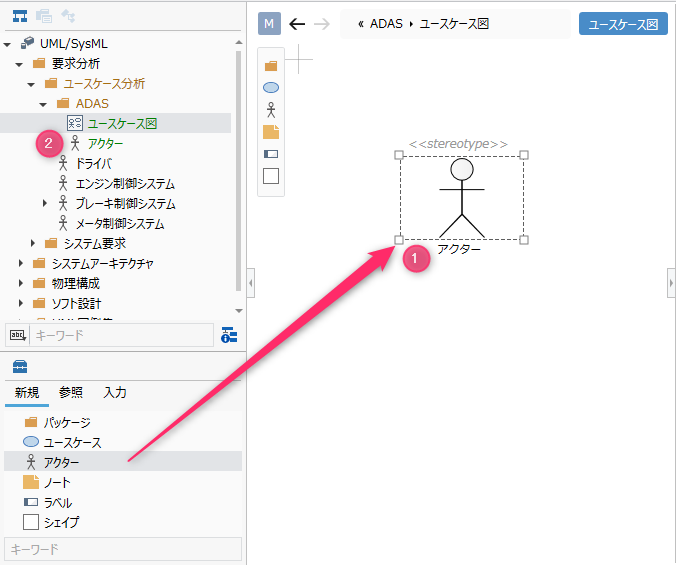Screen dimensions: 676x565
Task: Click the toolbox panel icon
Action: pos(20,366)
